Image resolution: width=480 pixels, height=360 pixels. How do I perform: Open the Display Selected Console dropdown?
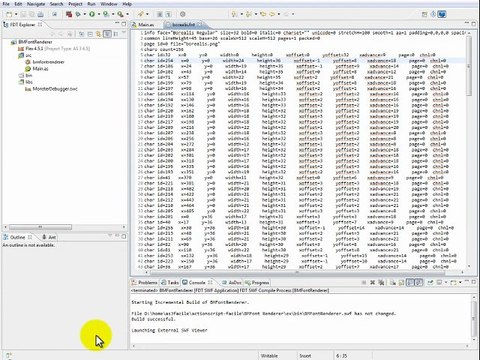tap(446, 283)
